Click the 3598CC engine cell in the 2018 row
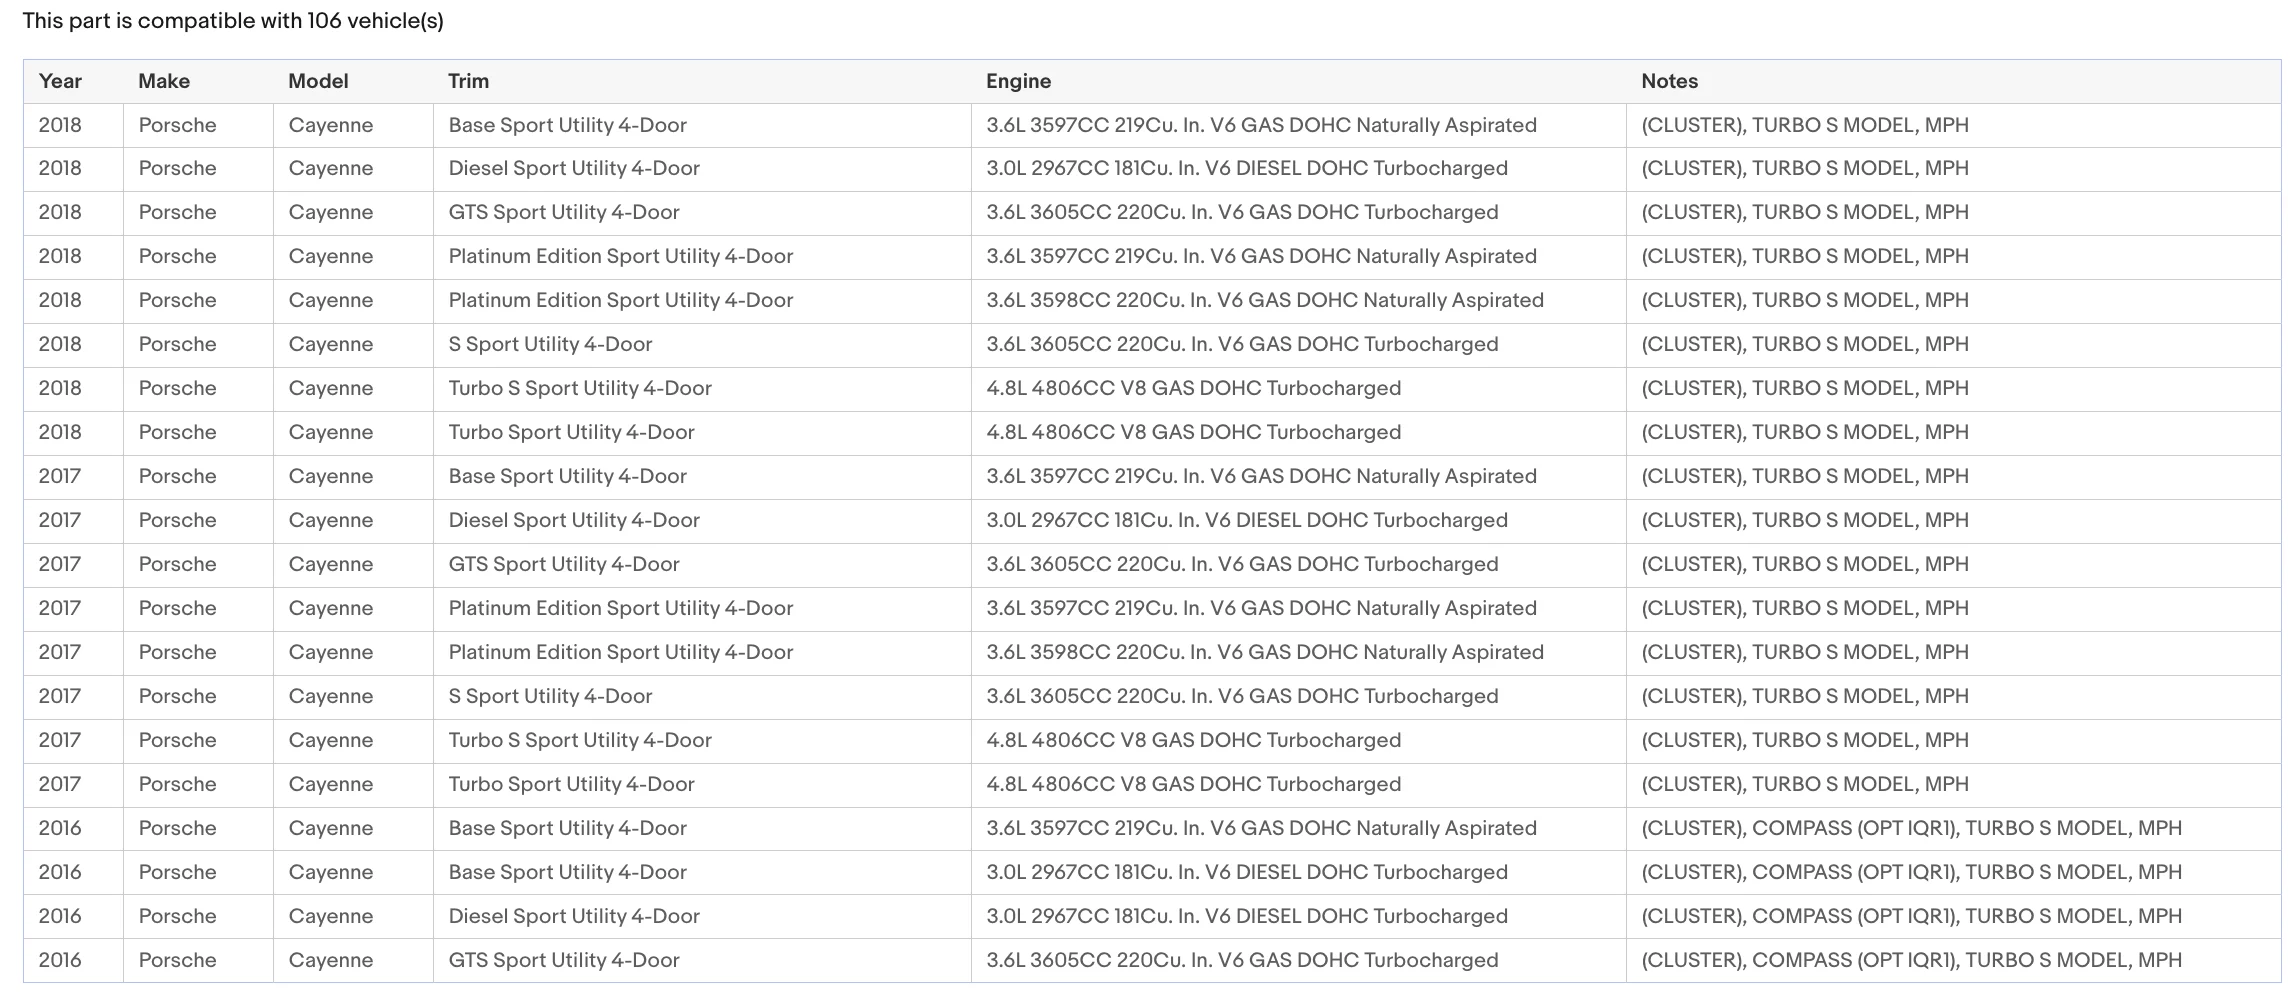 click(x=1299, y=301)
